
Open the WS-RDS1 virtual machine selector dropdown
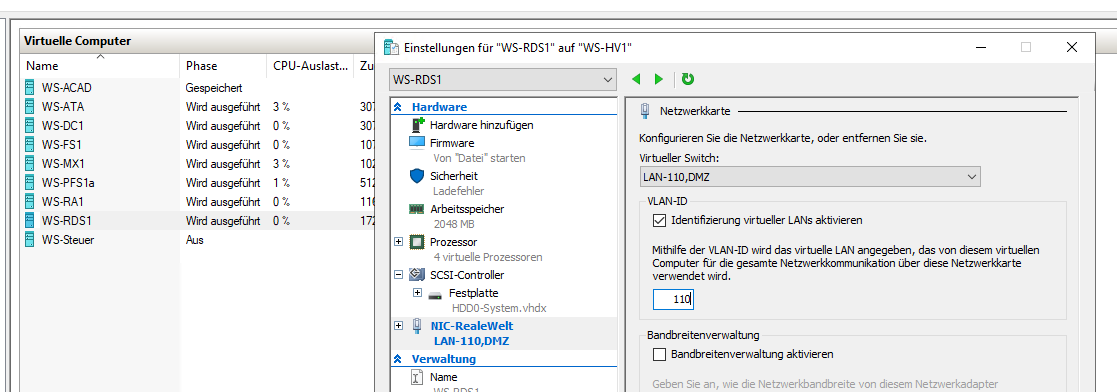tap(503, 79)
